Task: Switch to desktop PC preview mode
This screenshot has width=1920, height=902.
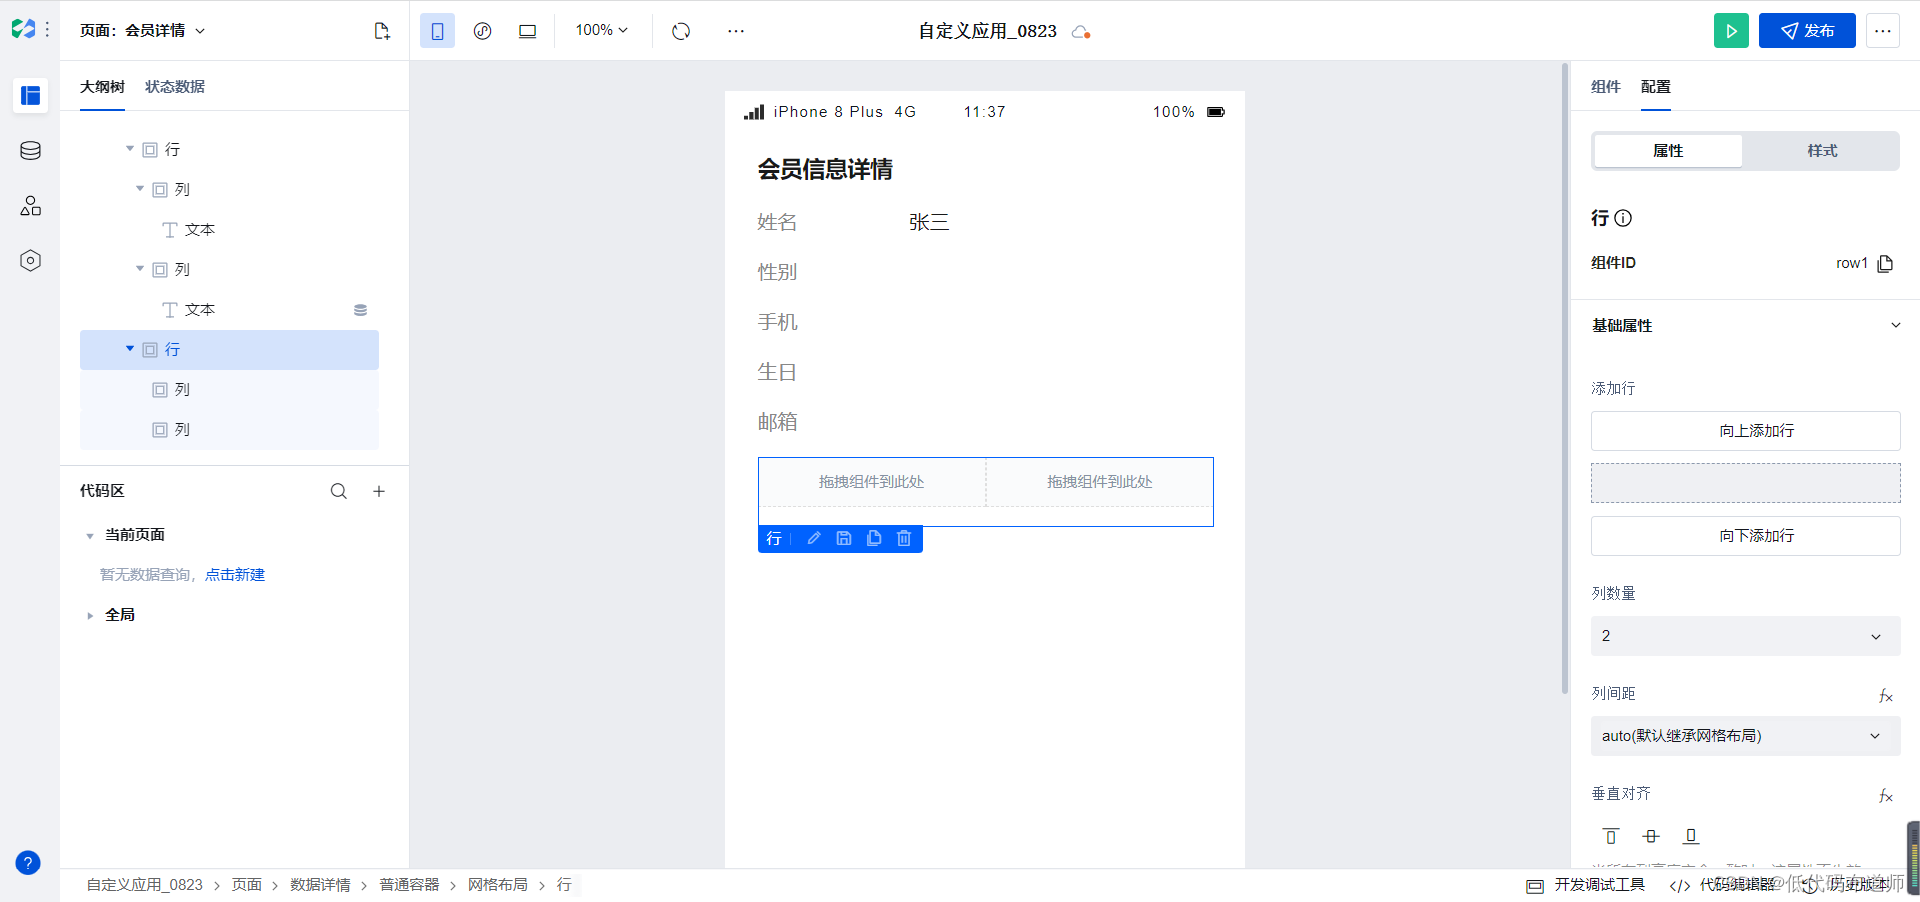Action: click(527, 31)
